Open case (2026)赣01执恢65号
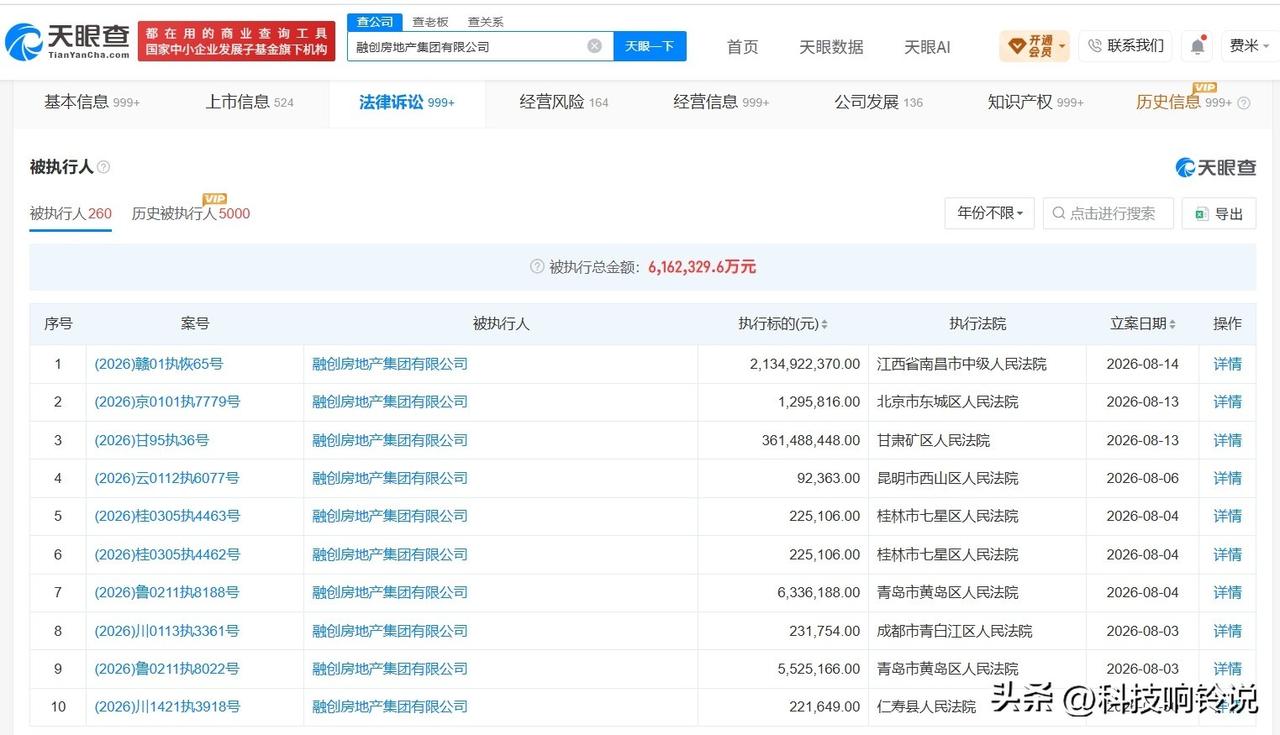 [x=159, y=364]
